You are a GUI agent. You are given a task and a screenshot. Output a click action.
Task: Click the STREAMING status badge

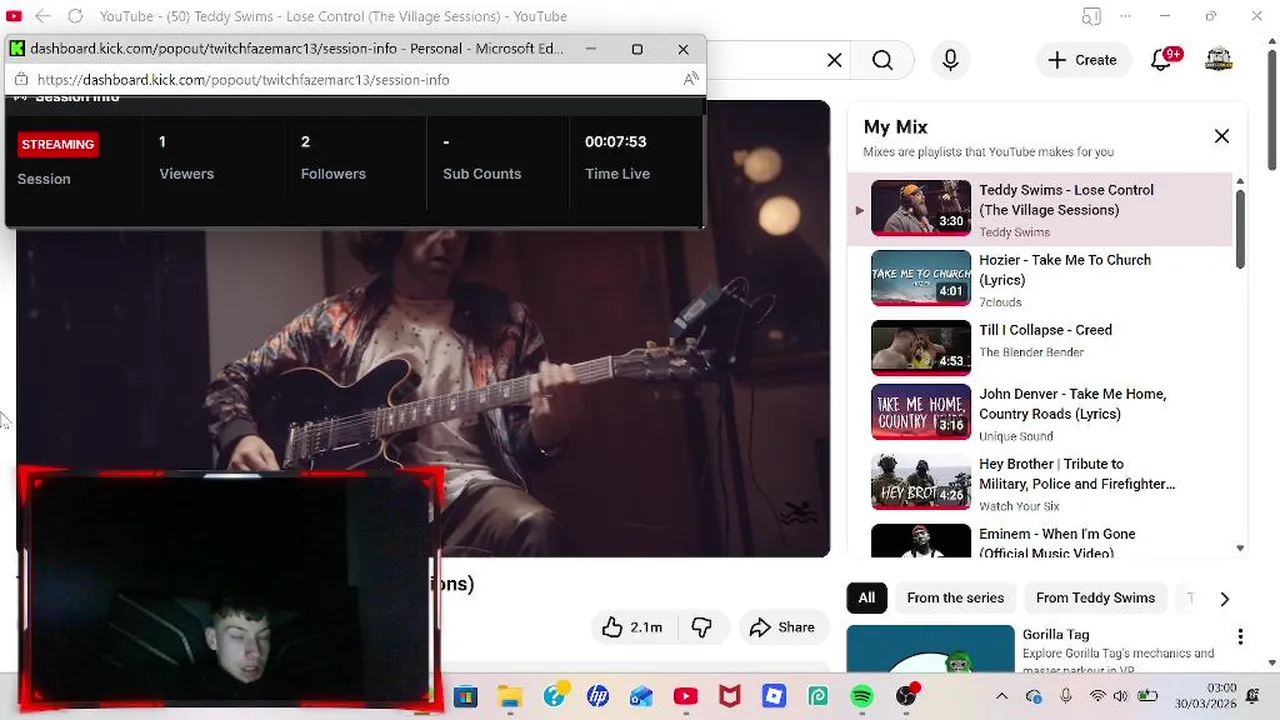pos(58,144)
